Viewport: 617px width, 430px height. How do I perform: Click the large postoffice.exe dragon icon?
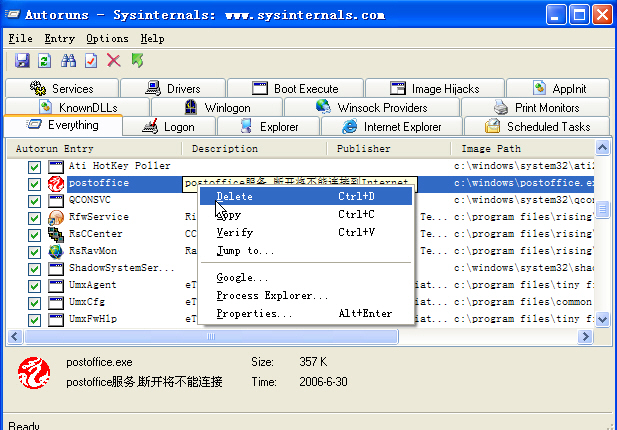point(34,373)
